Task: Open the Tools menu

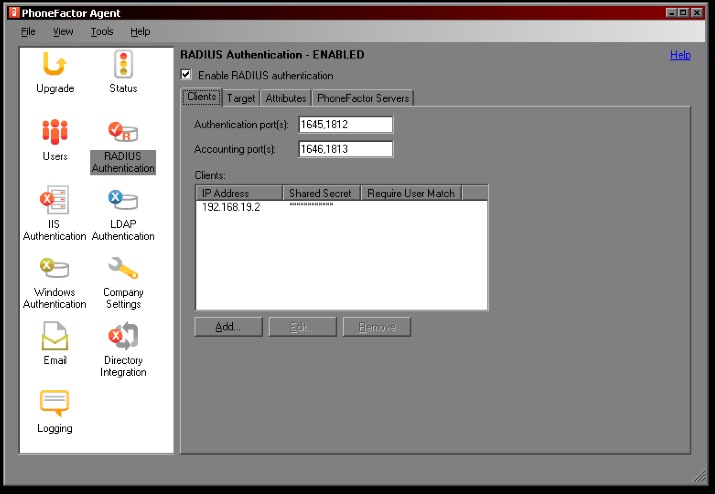Action: 101,31
